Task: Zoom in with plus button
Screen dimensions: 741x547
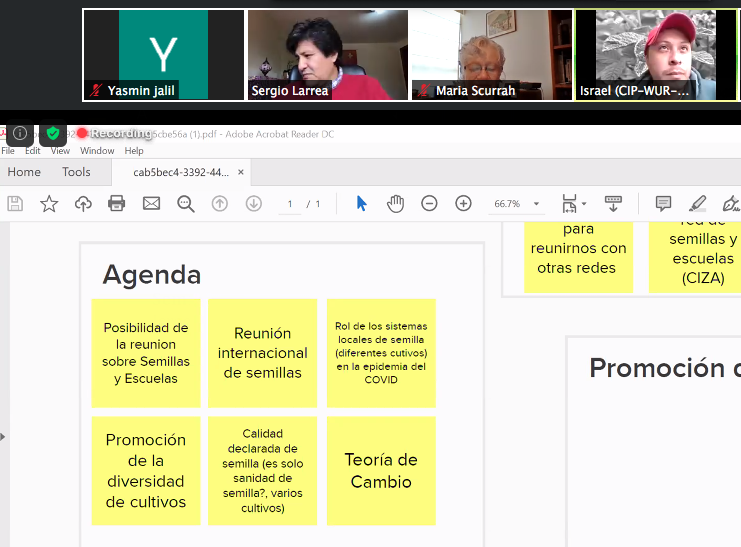Action: click(463, 204)
